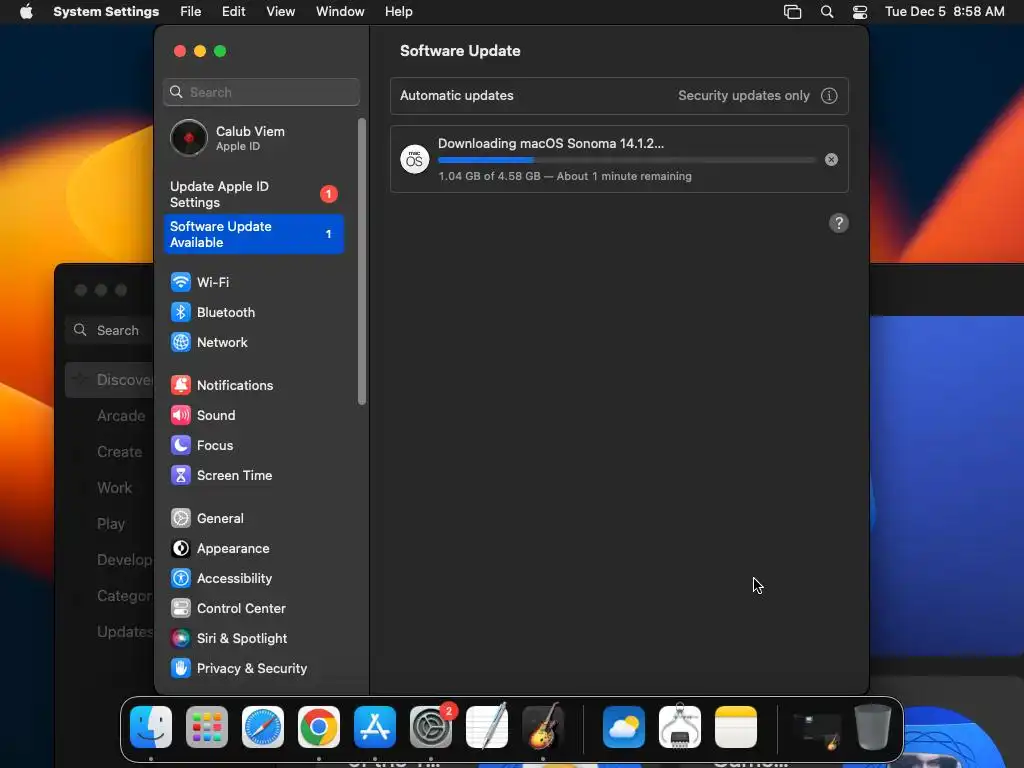Open the System Settings app menu
1024x768 pixels.
coord(106,12)
